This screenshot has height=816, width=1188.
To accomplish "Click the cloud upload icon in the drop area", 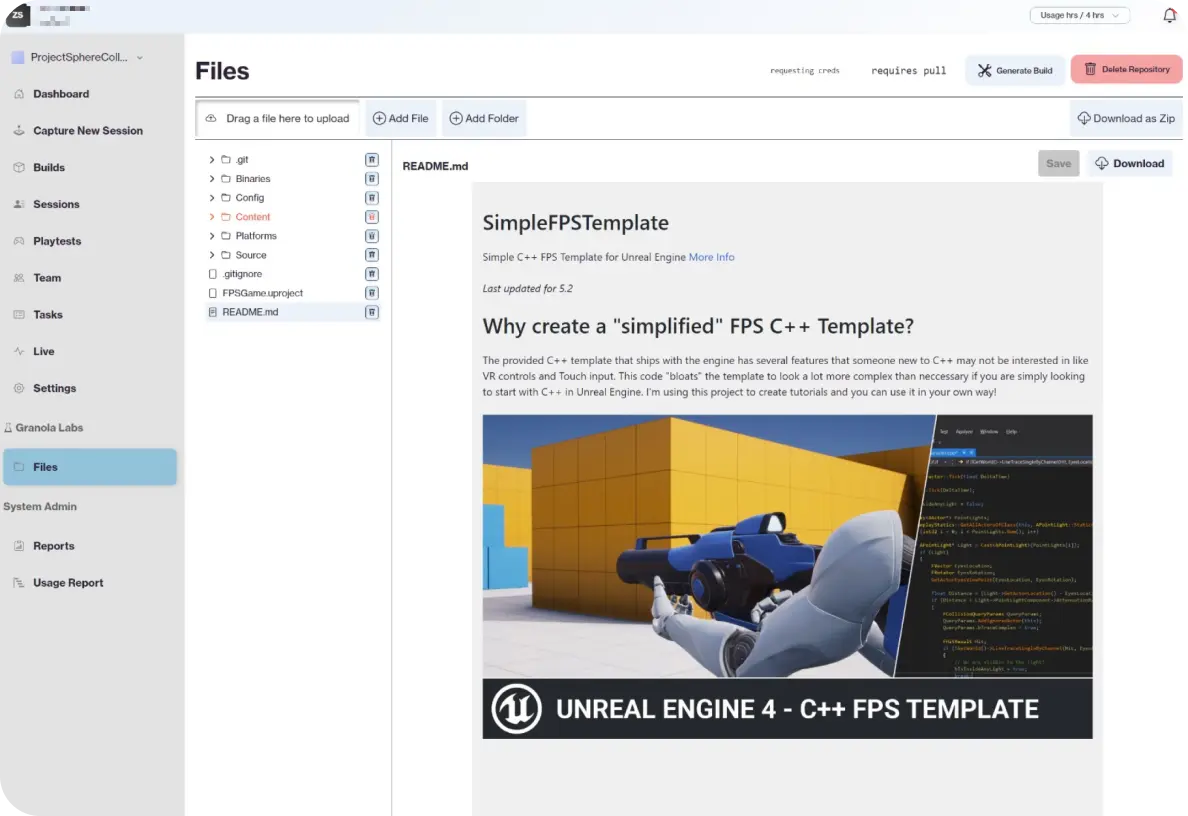I will (x=211, y=117).
